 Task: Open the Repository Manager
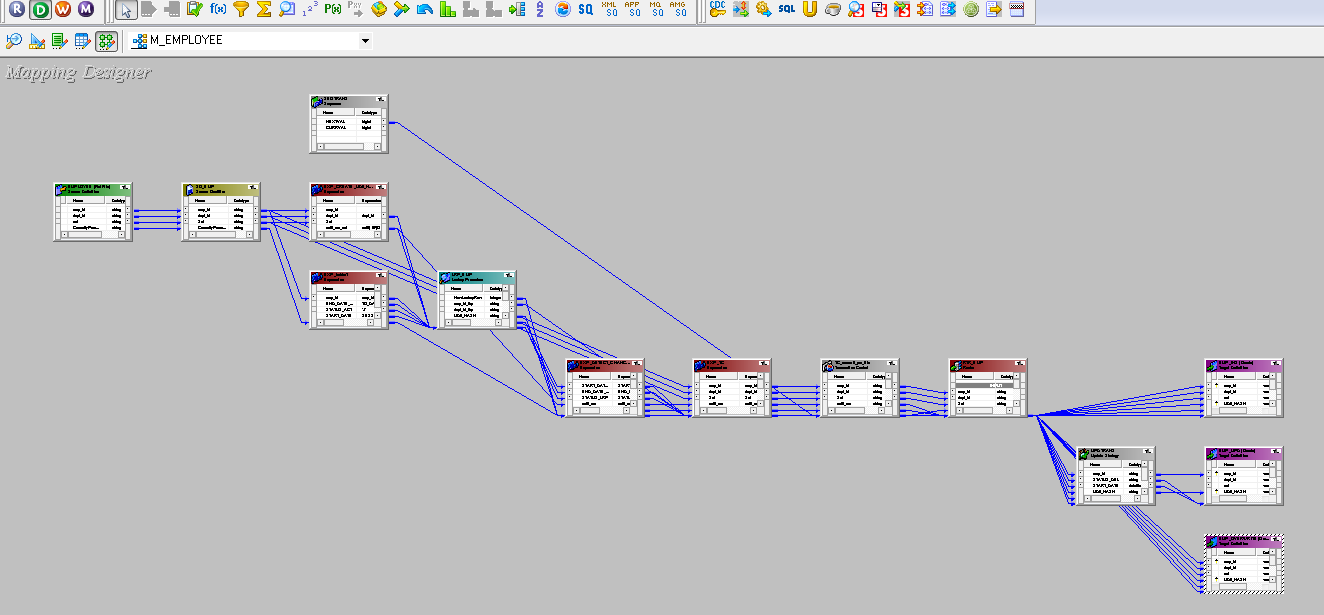[x=14, y=11]
